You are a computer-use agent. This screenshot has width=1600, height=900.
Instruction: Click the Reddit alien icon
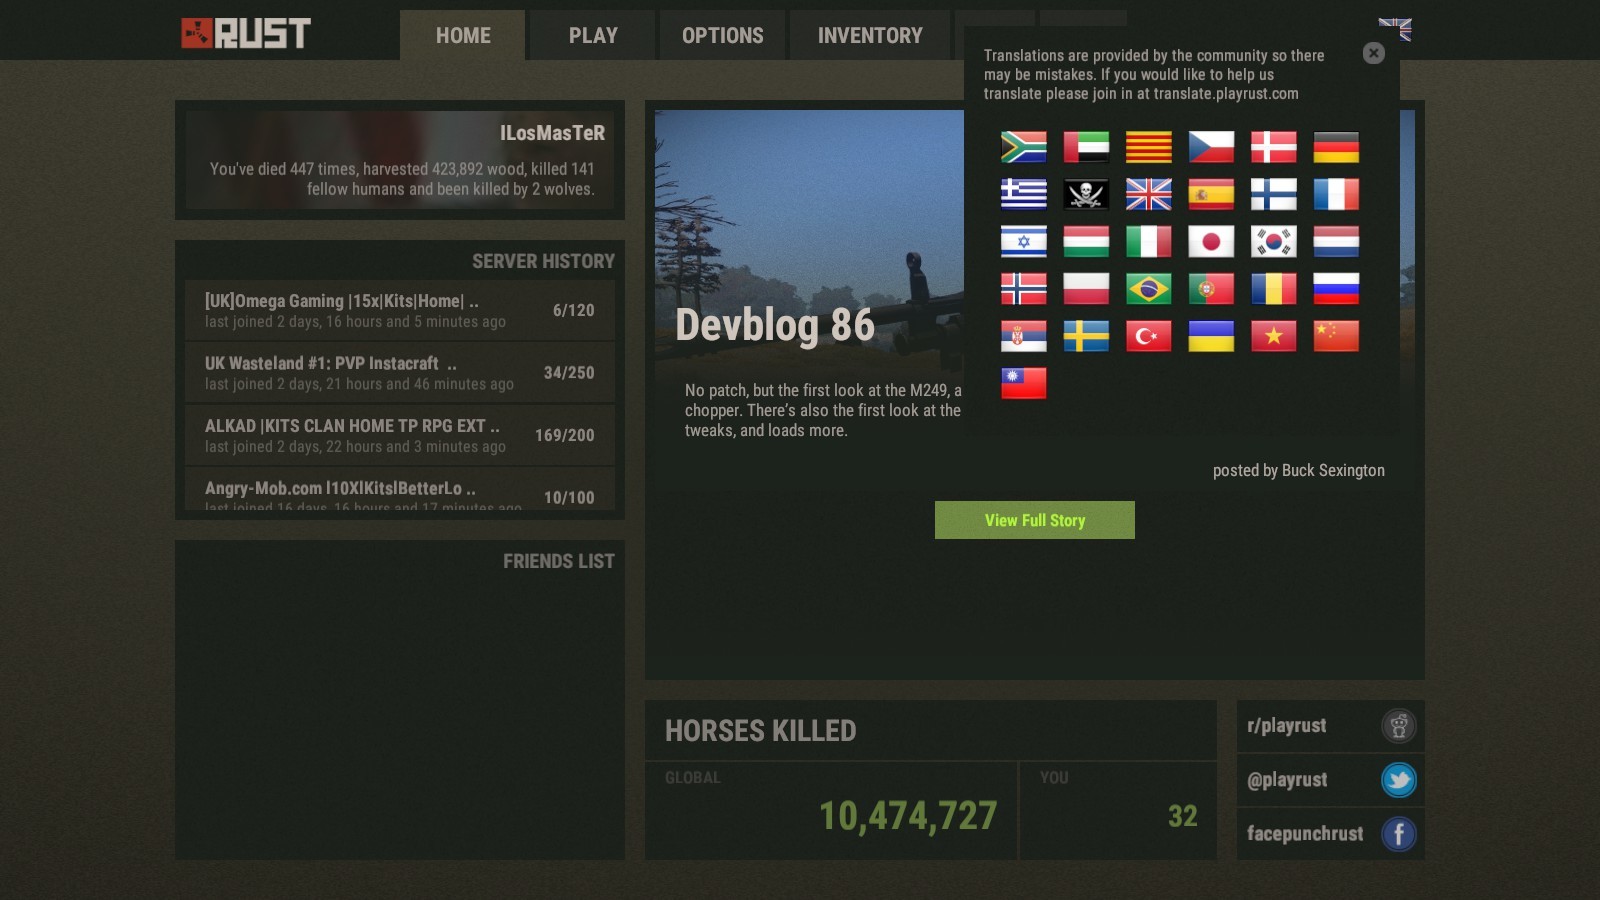coord(1399,726)
